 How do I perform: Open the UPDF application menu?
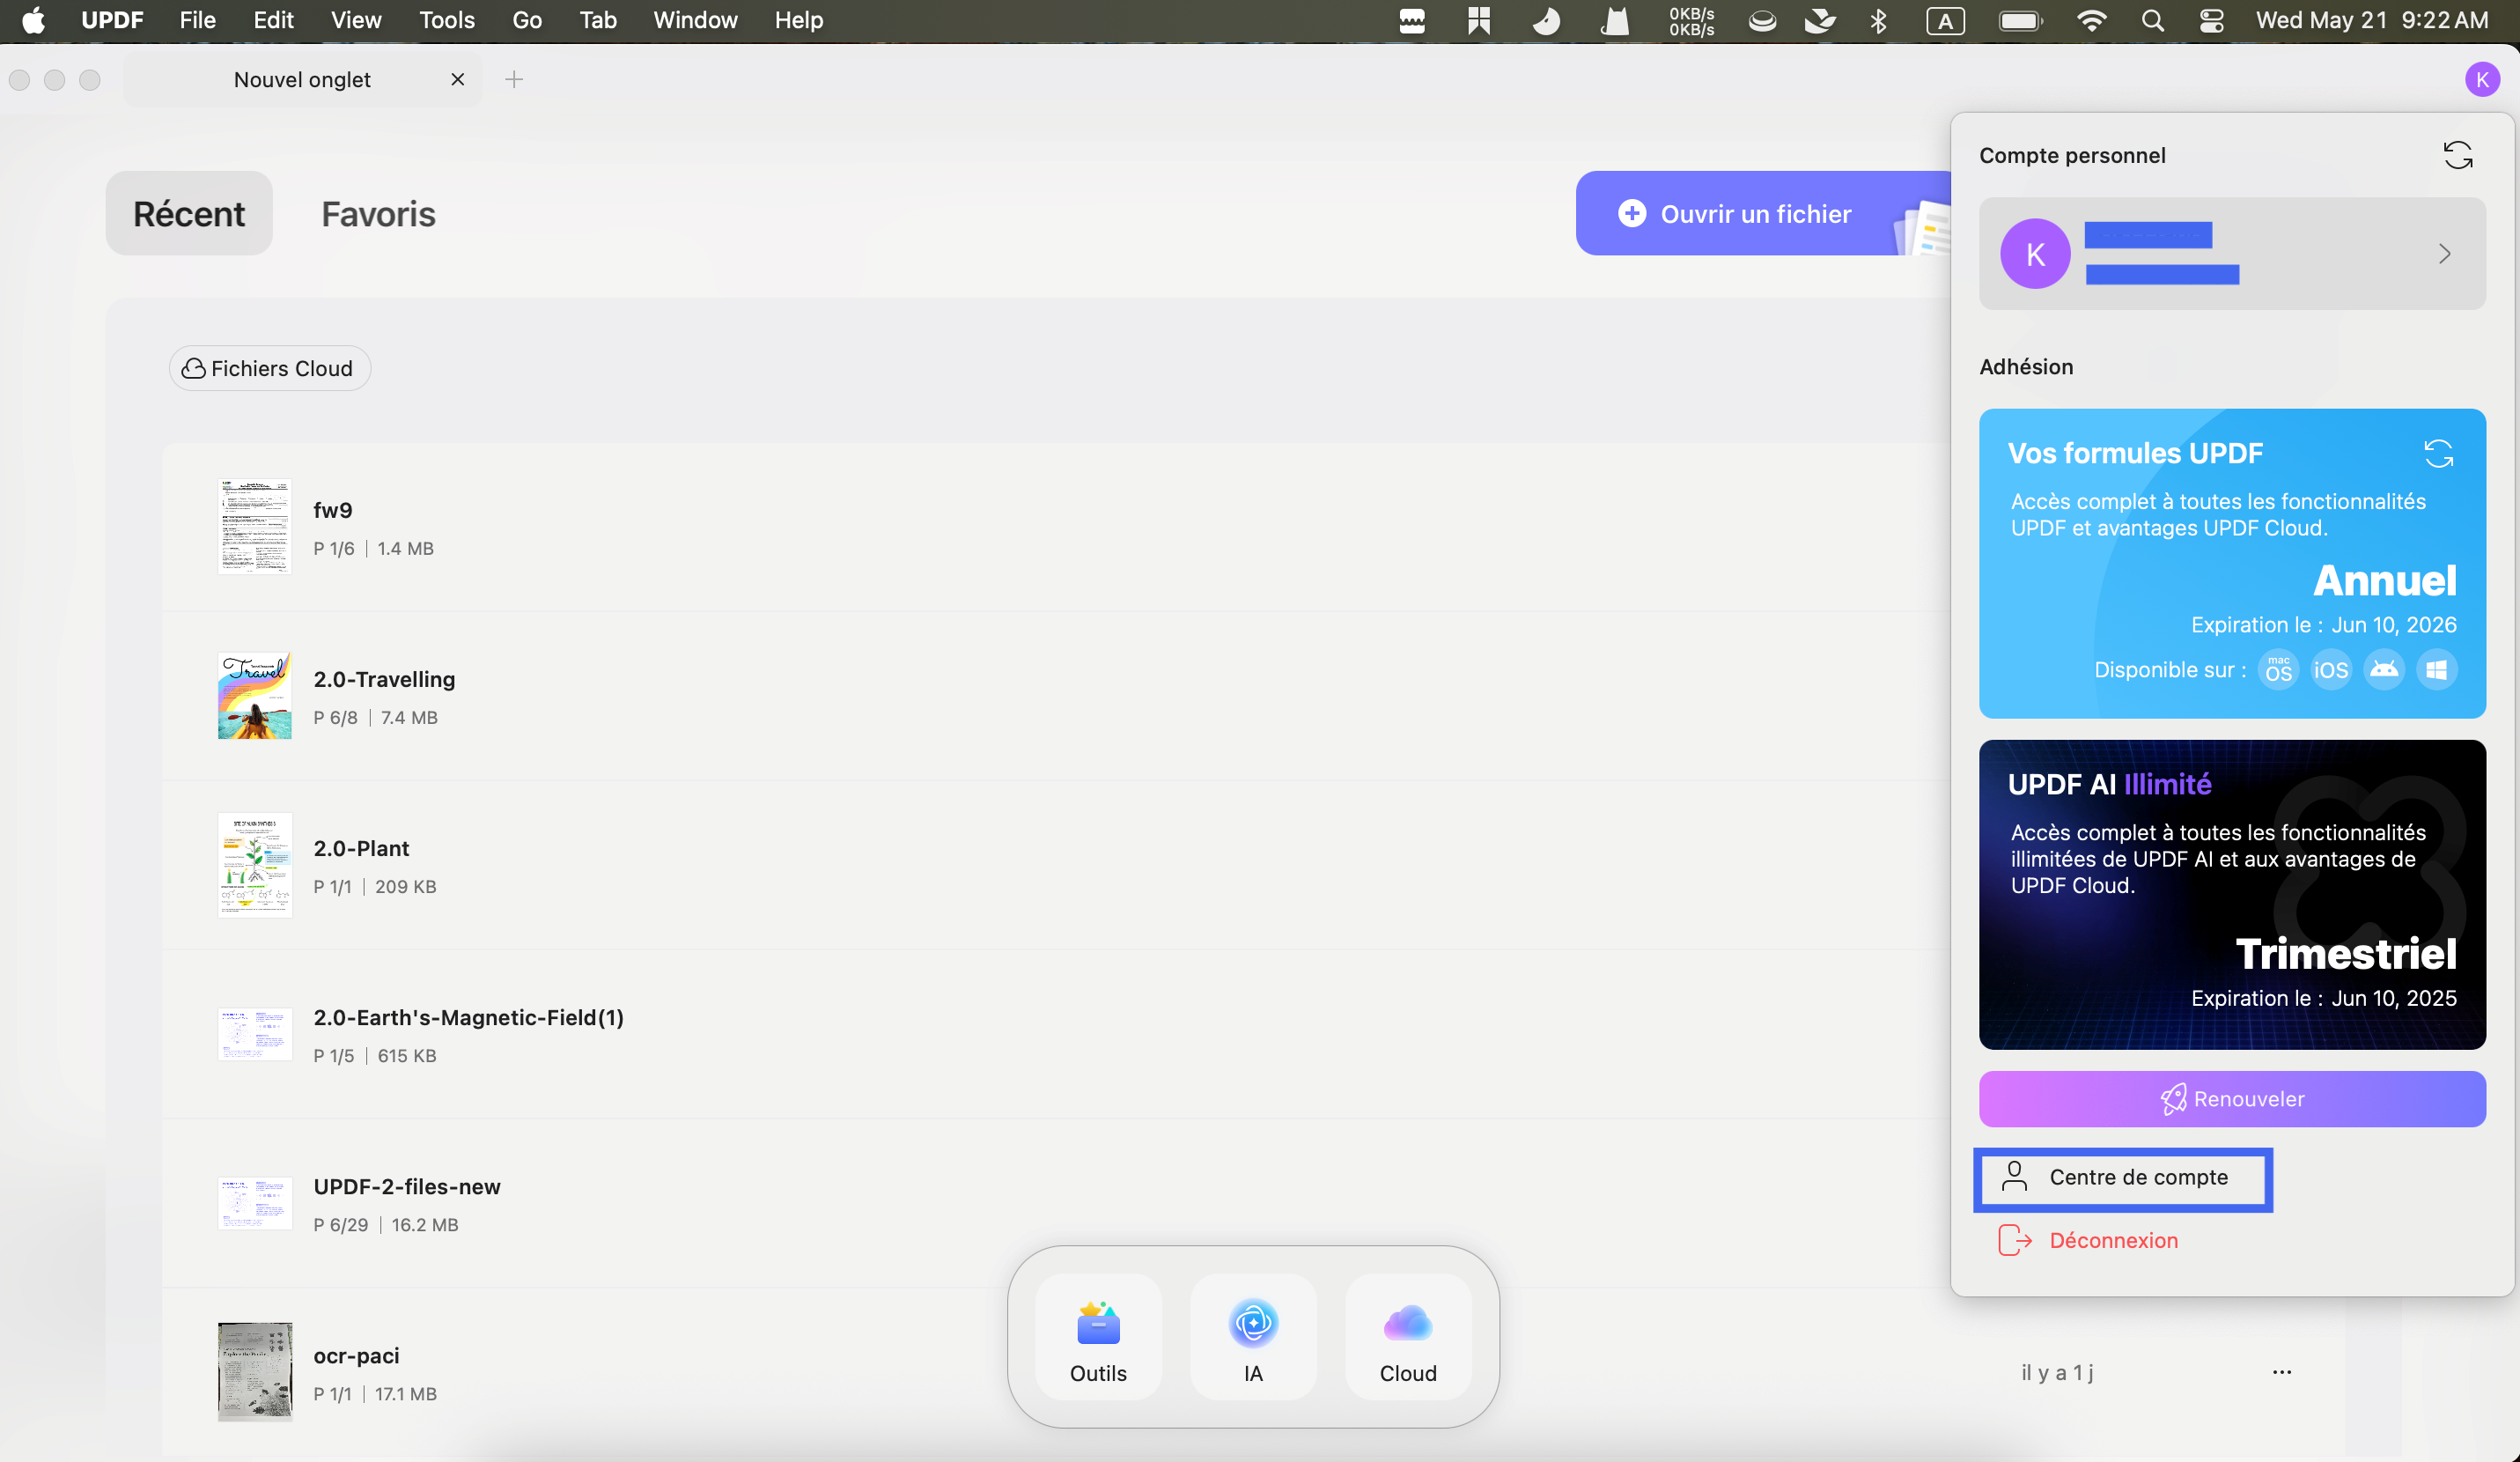point(112,20)
